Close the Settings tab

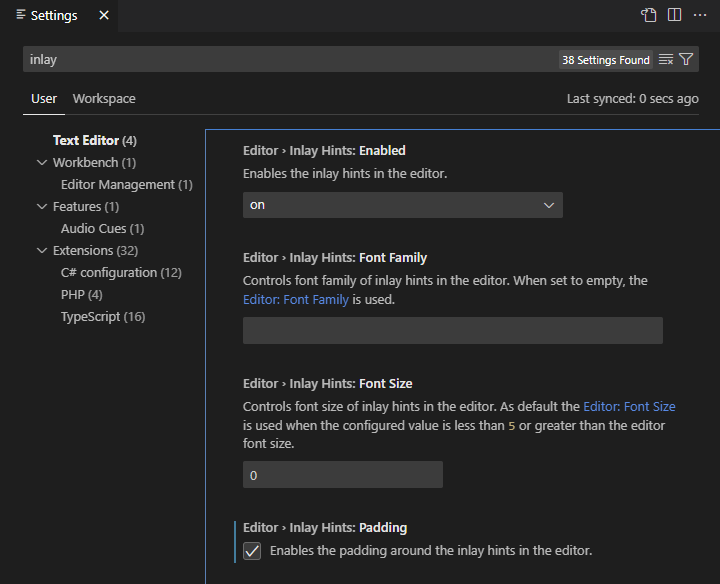click(x=104, y=16)
